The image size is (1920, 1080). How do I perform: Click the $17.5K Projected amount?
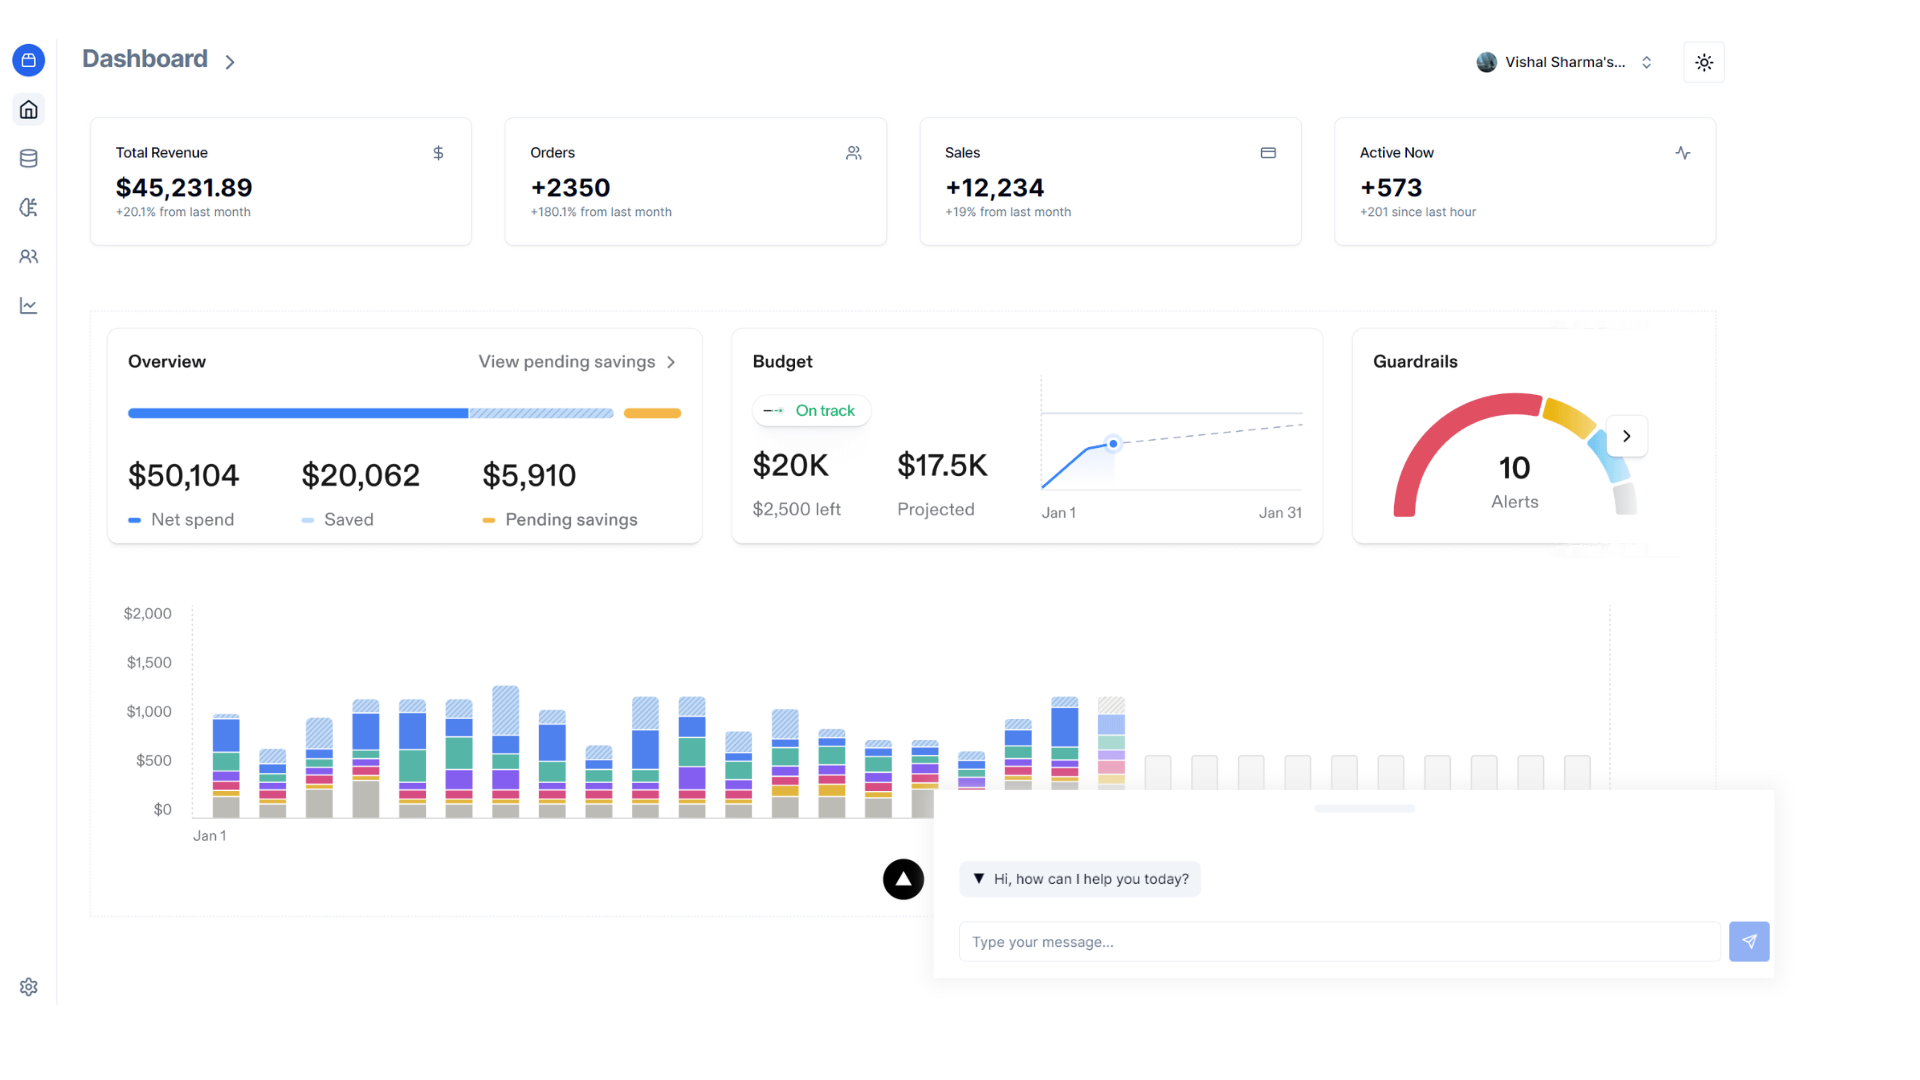point(942,465)
